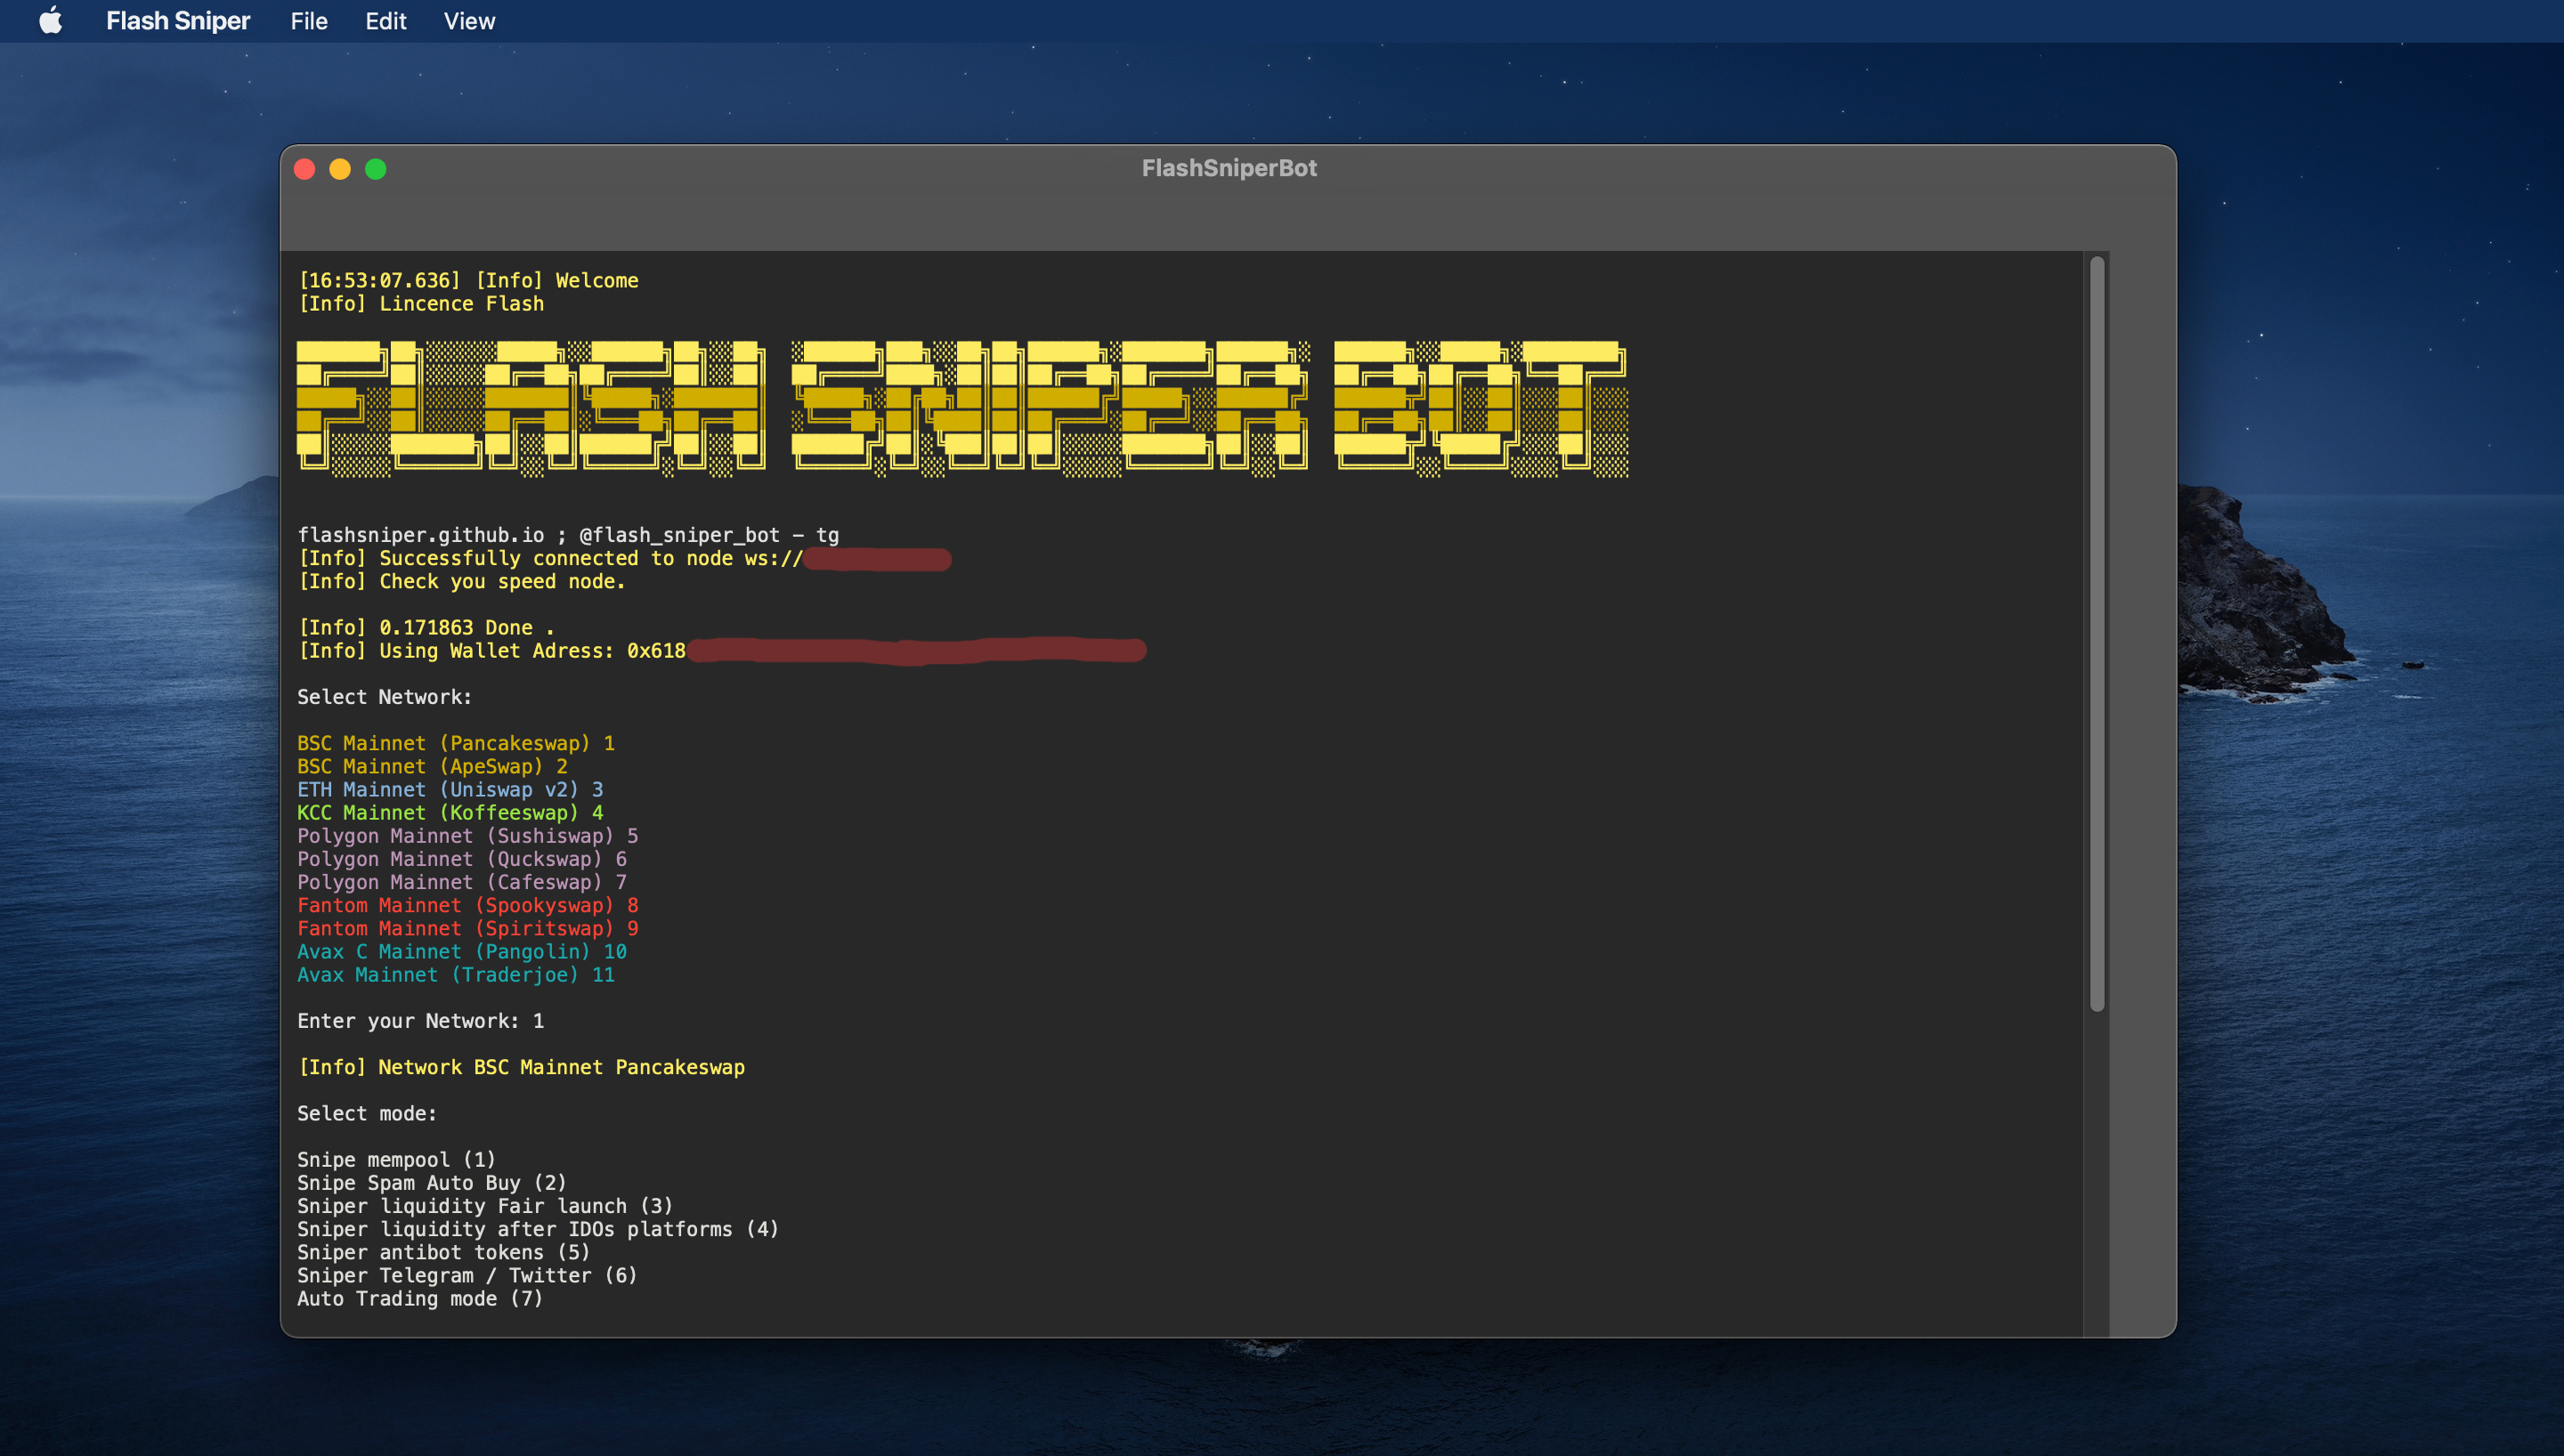
Task: Click 'Sniper Telegram / Twitter (6)' mode
Action: (x=467, y=1276)
